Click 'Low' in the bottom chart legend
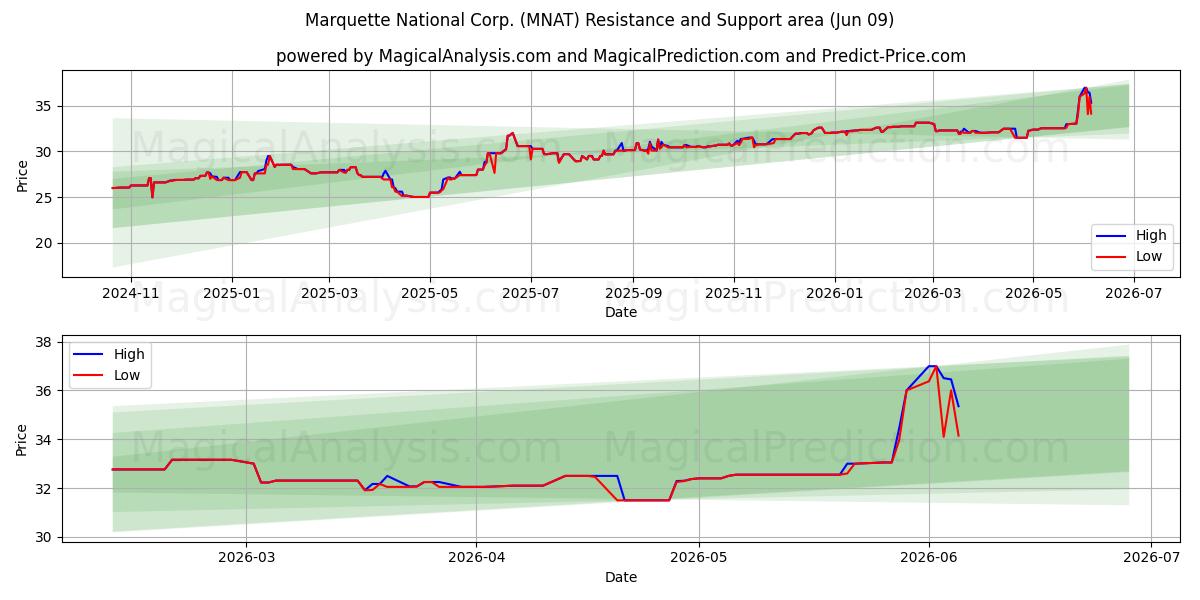Viewport: 1200px width, 600px height. (x=127, y=375)
